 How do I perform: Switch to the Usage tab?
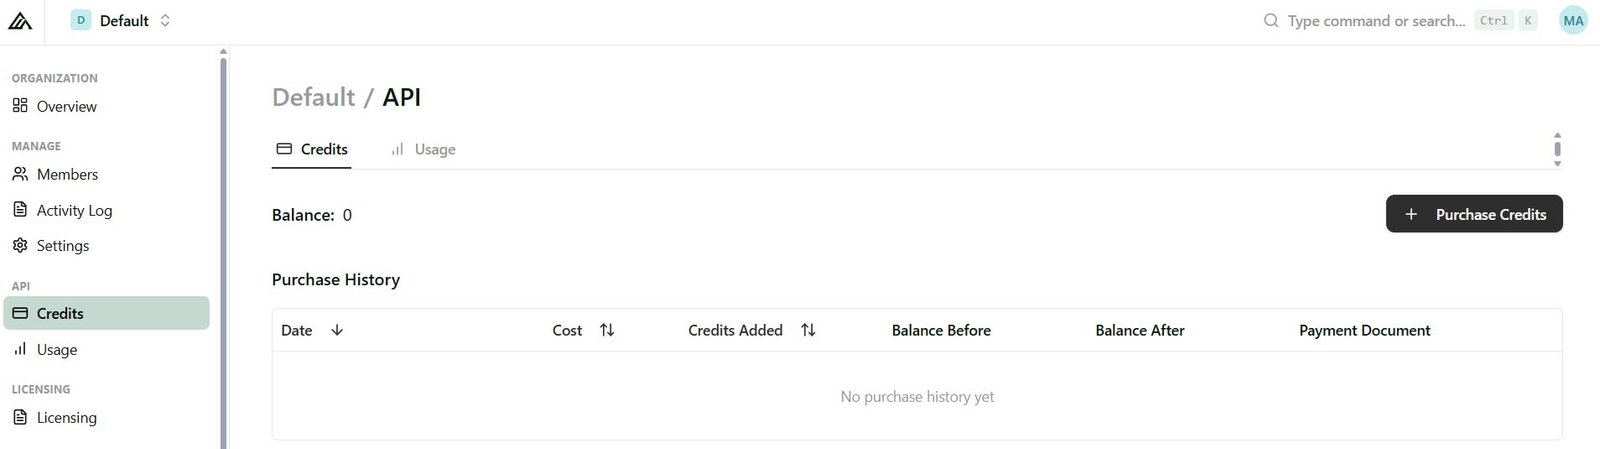click(x=423, y=149)
